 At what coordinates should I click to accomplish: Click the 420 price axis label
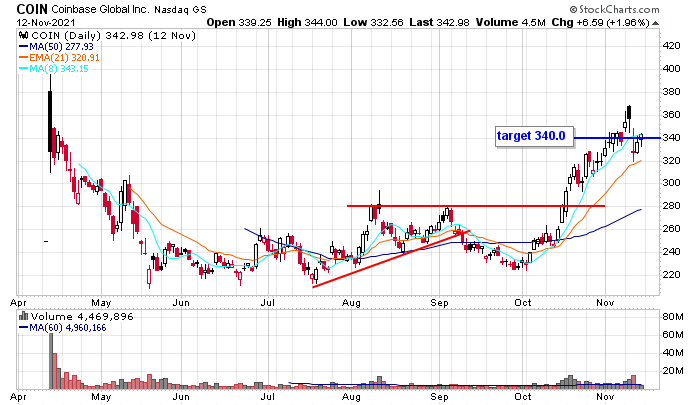[x=672, y=46]
